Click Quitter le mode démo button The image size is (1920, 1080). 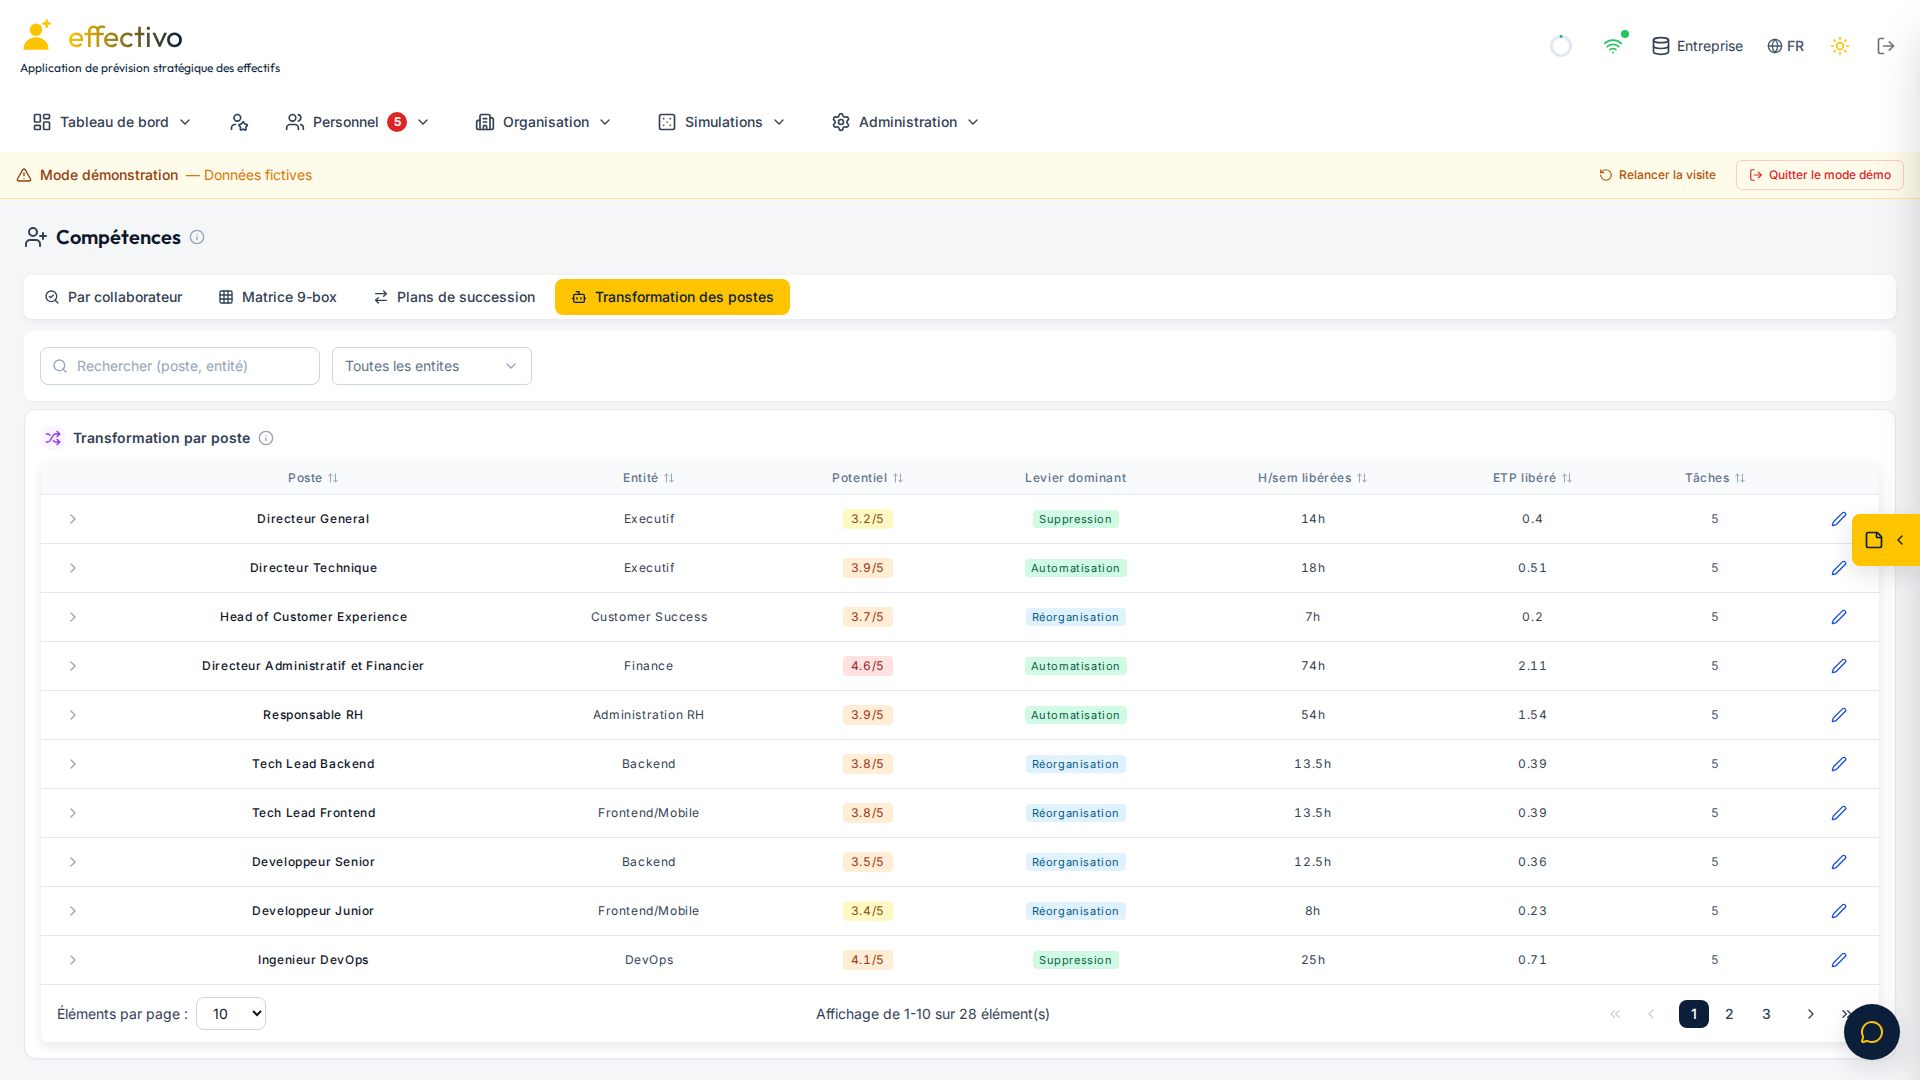tap(1819, 175)
